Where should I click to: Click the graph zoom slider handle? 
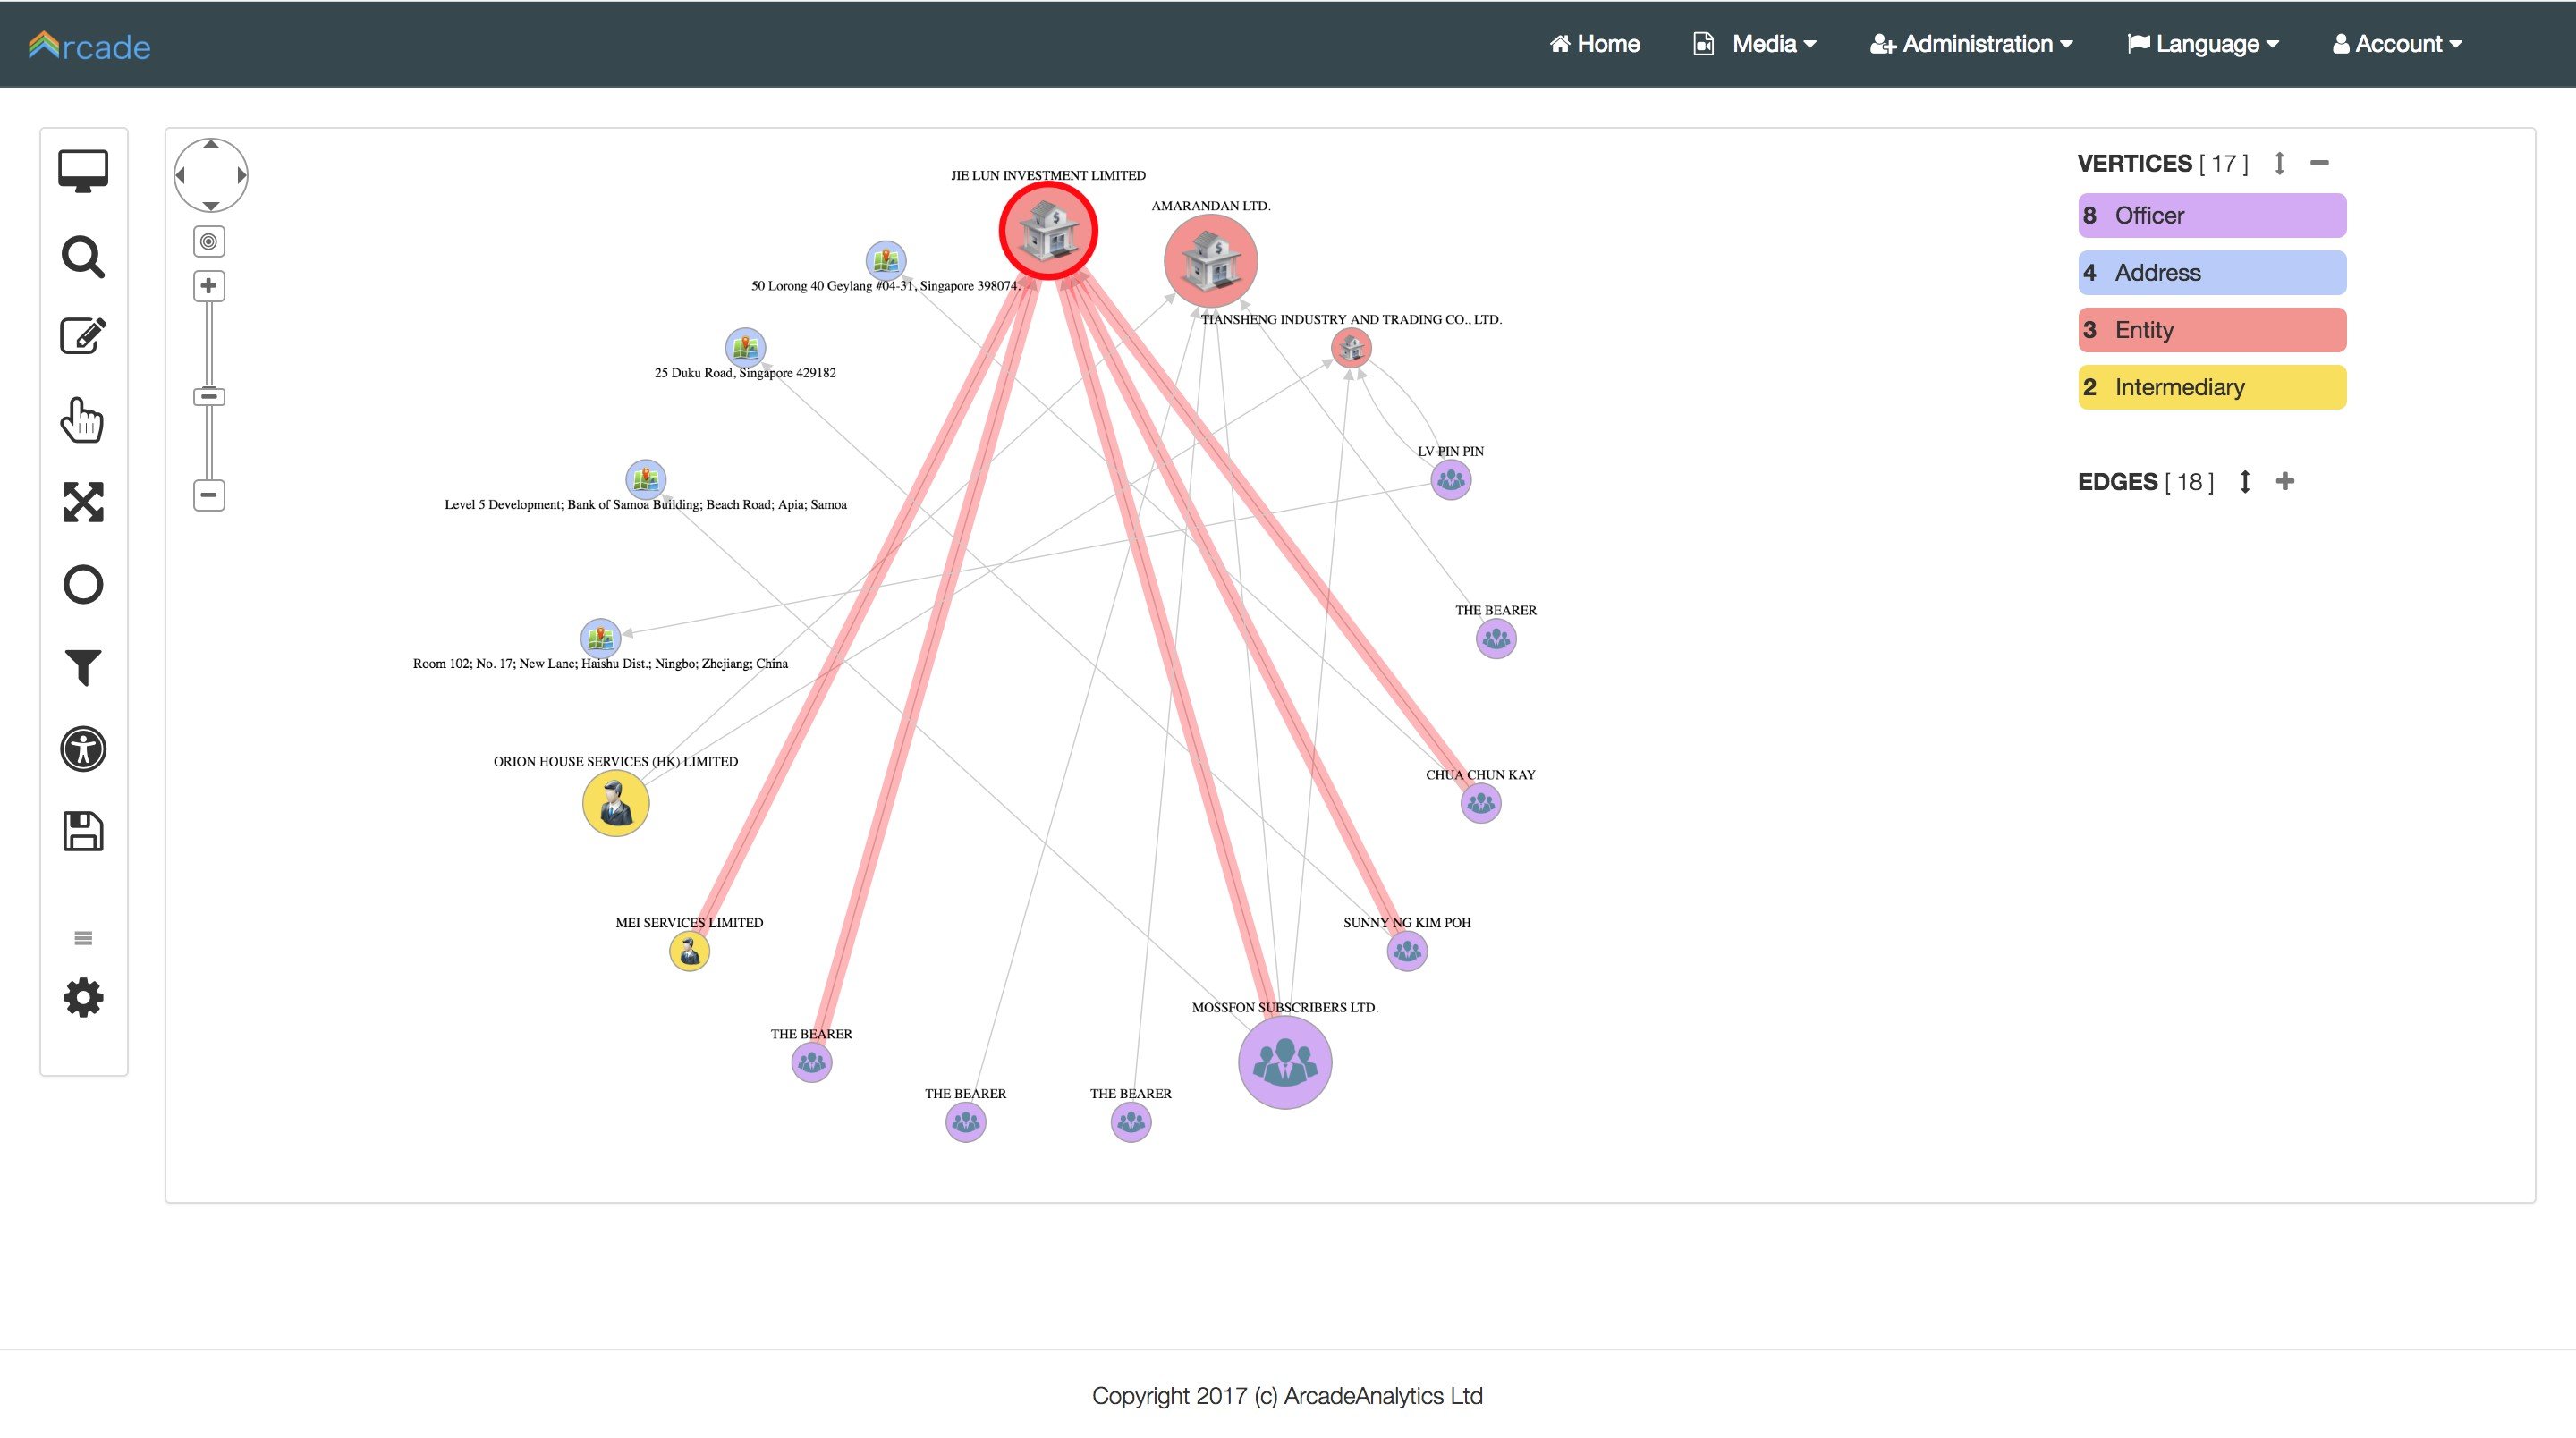click(208, 397)
